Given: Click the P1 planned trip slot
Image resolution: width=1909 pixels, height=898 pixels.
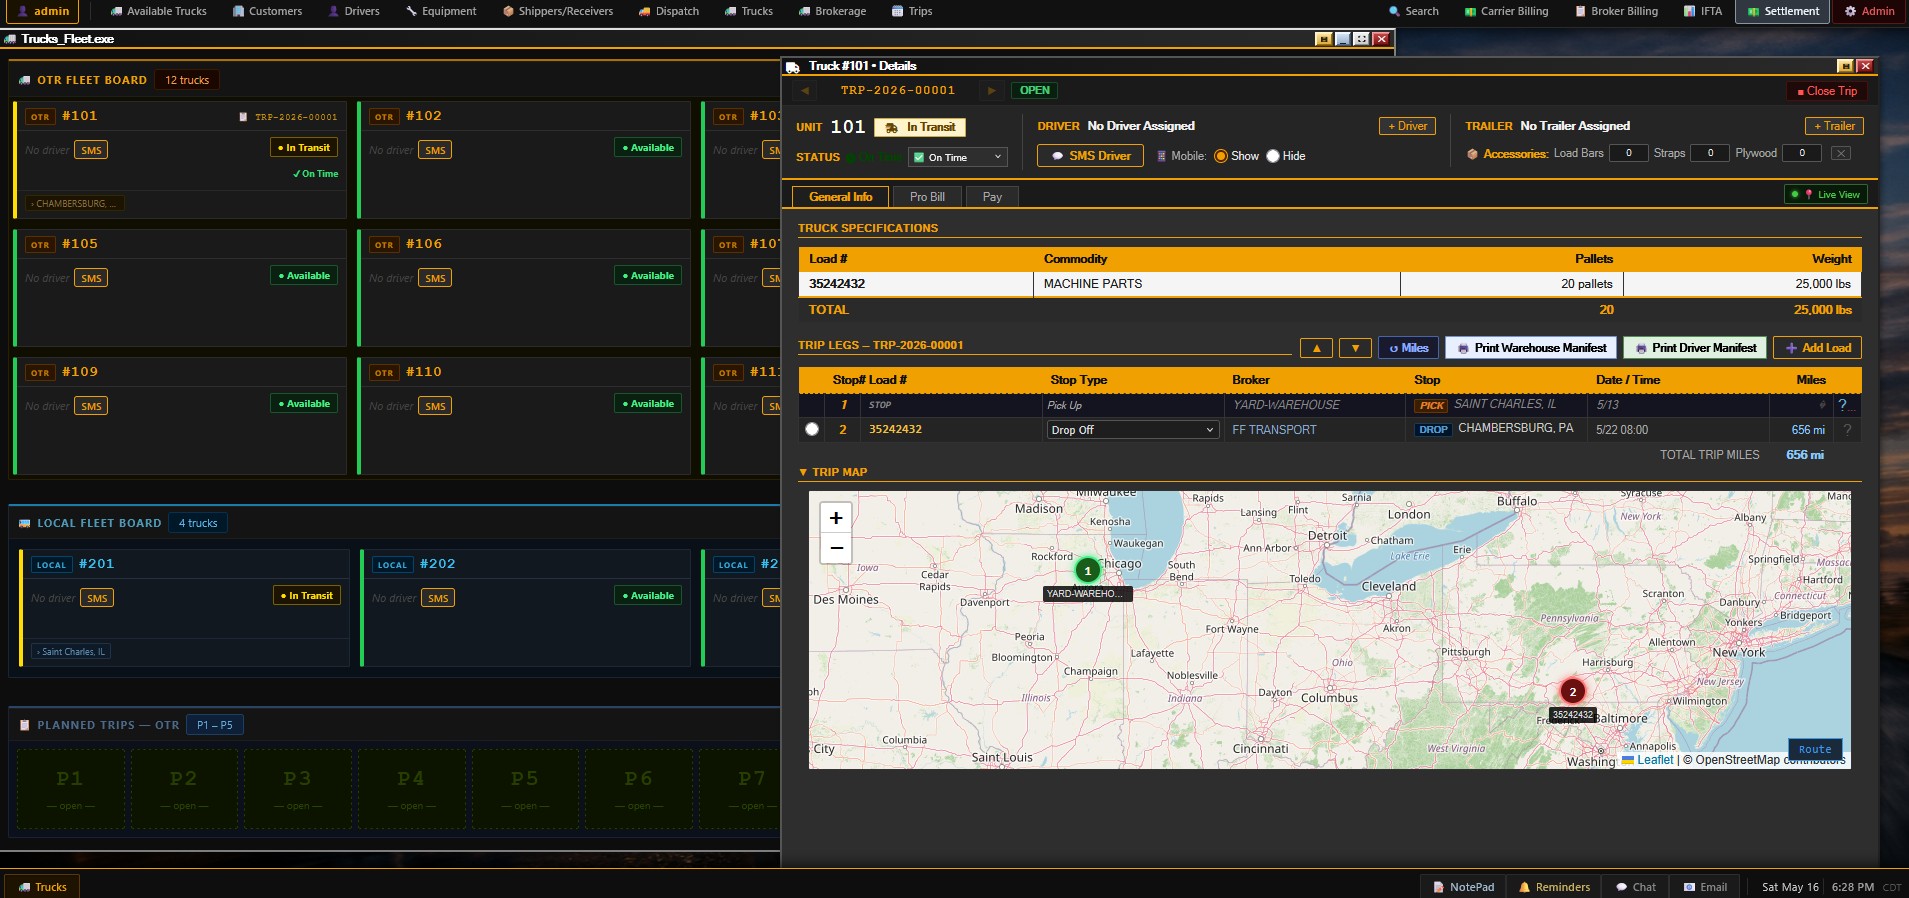Looking at the screenshot, I should (x=70, y=788).
